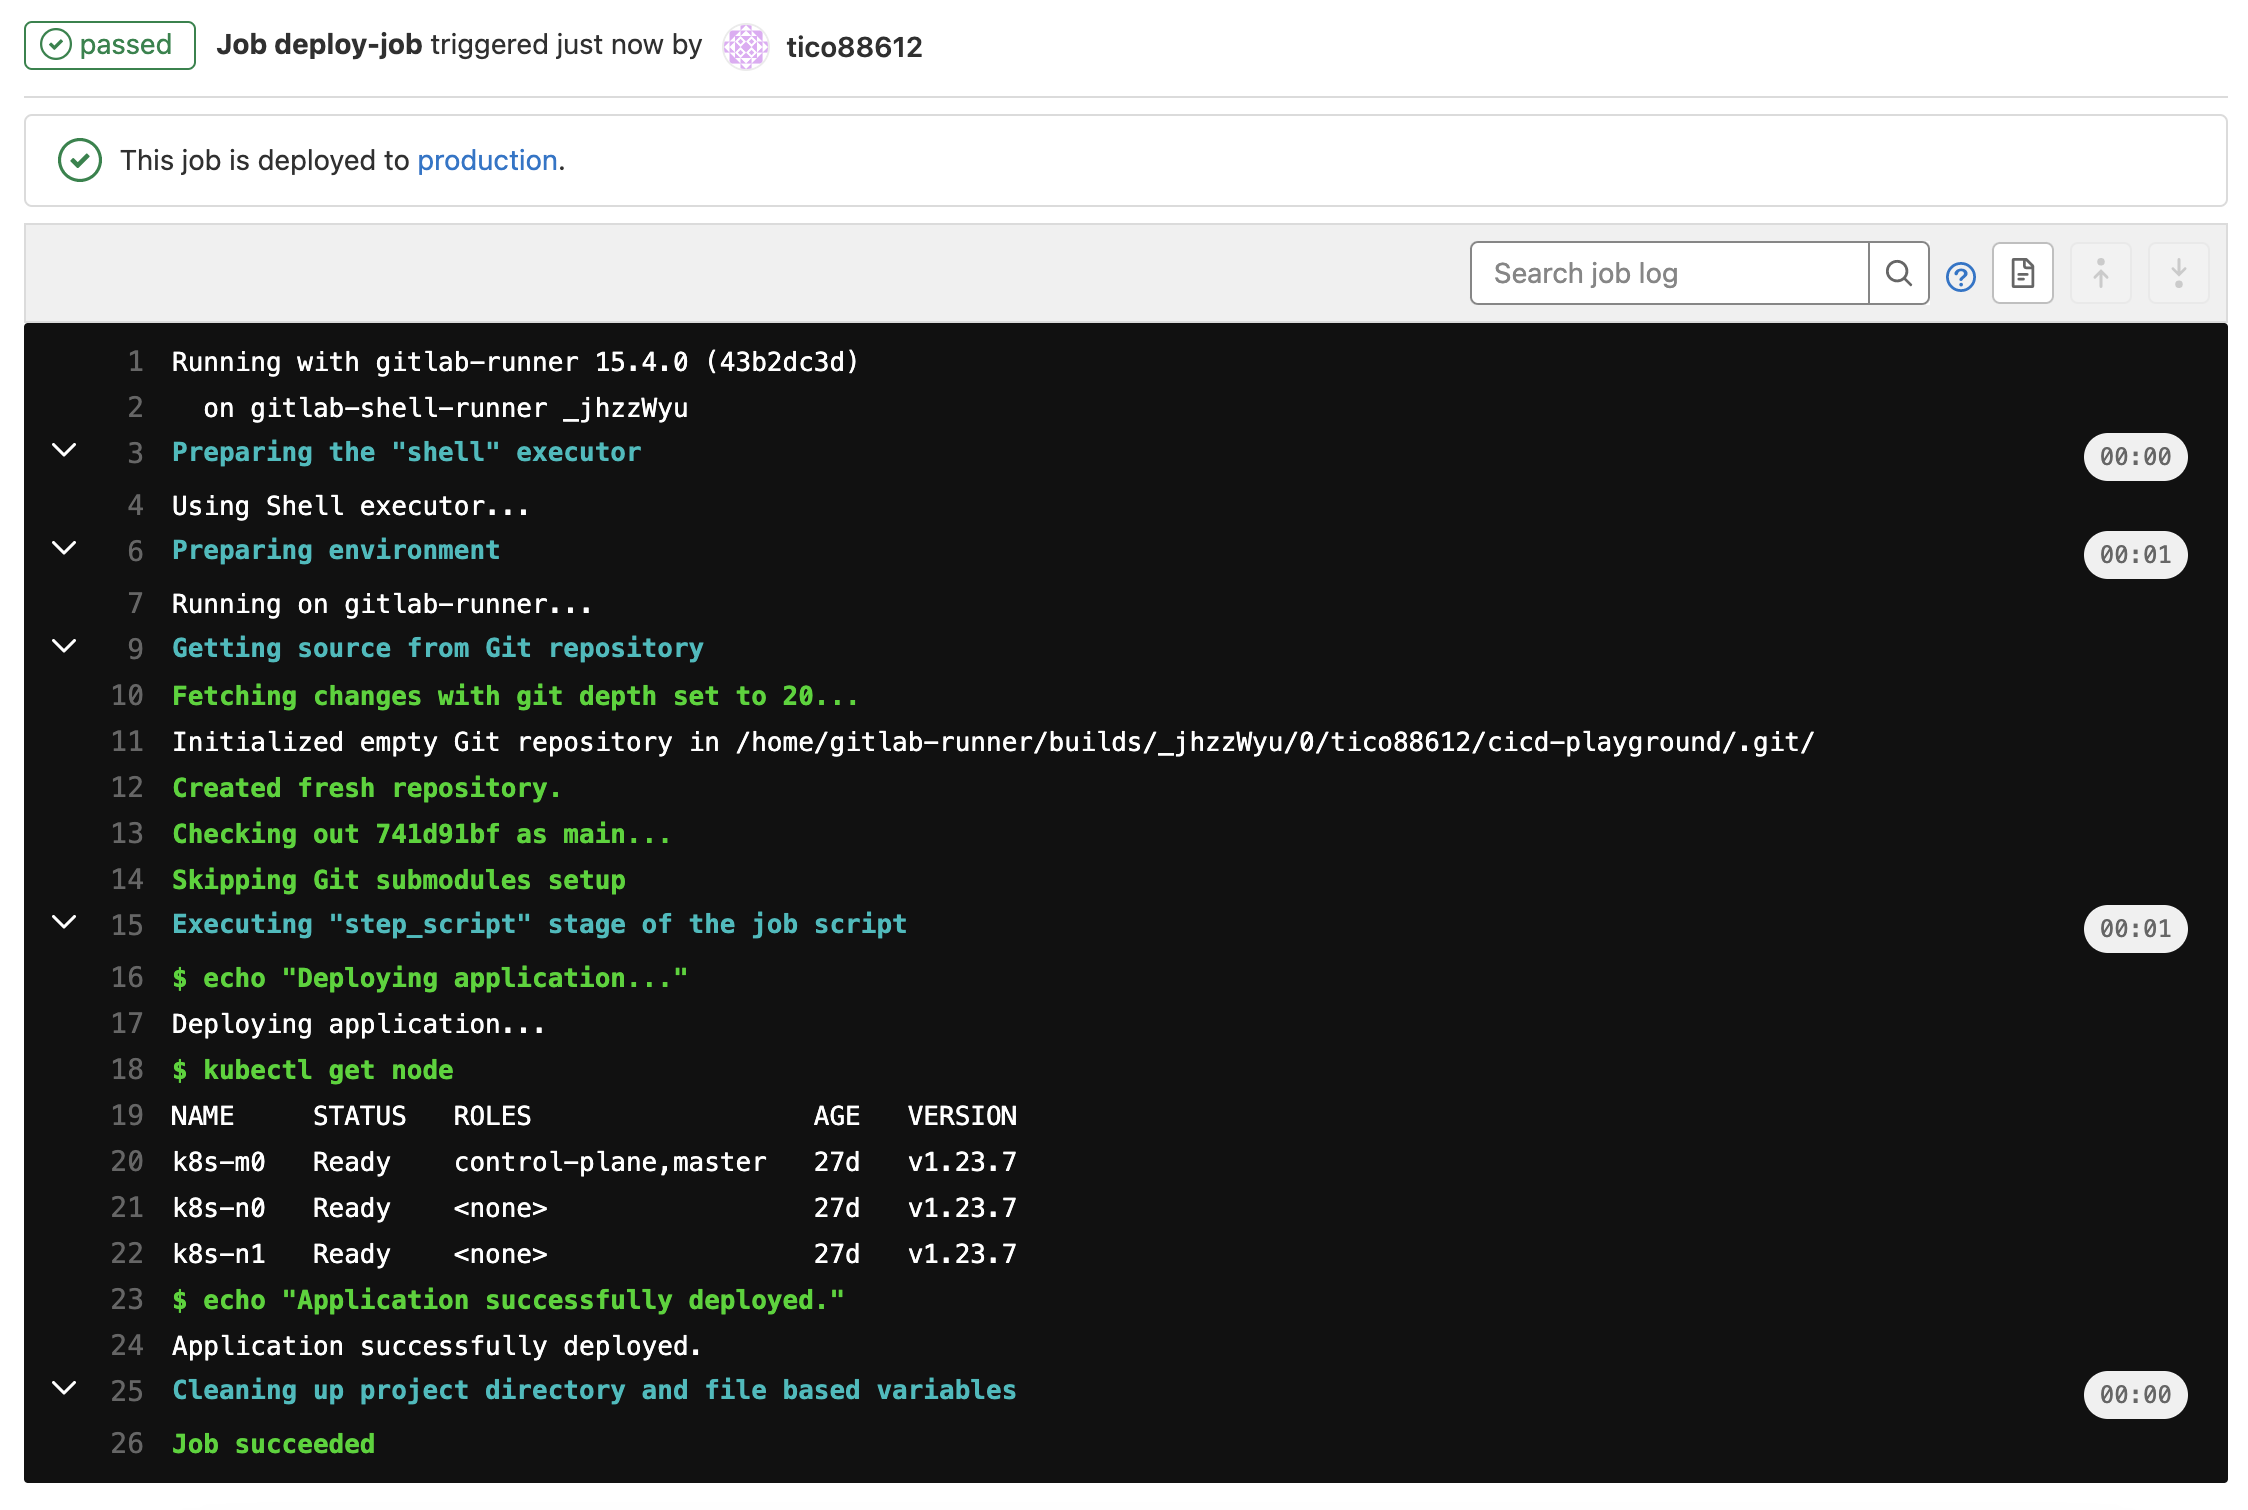
Task: Open job log search help icon
Action: [1960, 276]
